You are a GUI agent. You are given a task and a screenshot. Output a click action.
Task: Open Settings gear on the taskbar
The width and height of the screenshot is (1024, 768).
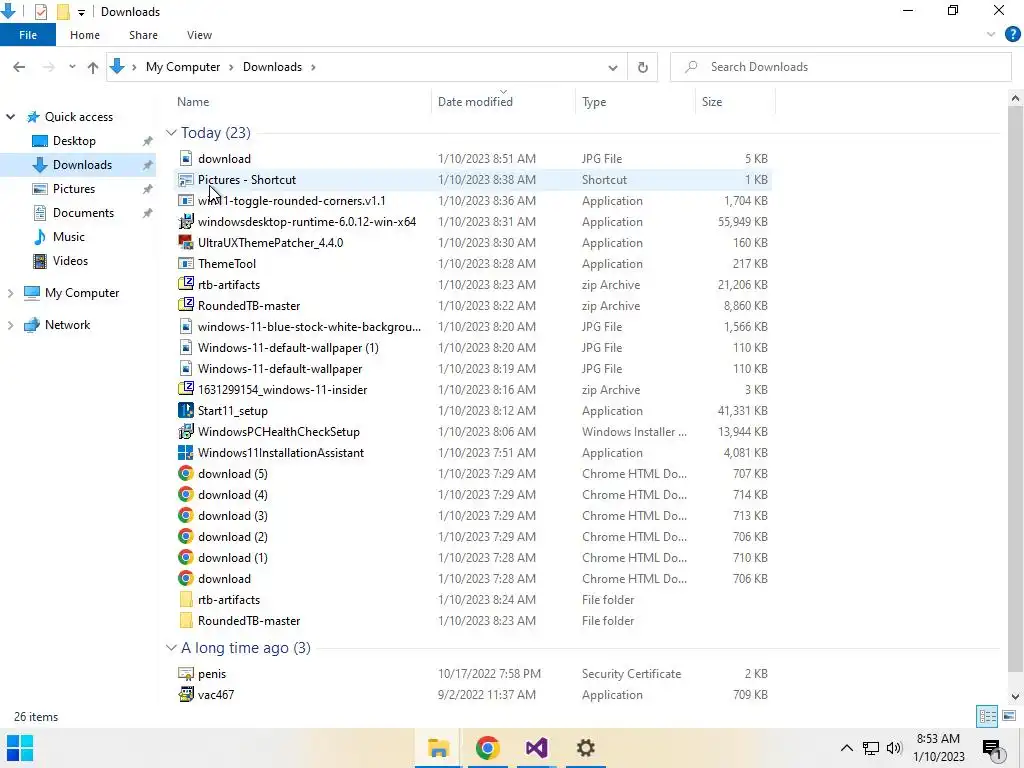tap(585, 748)
